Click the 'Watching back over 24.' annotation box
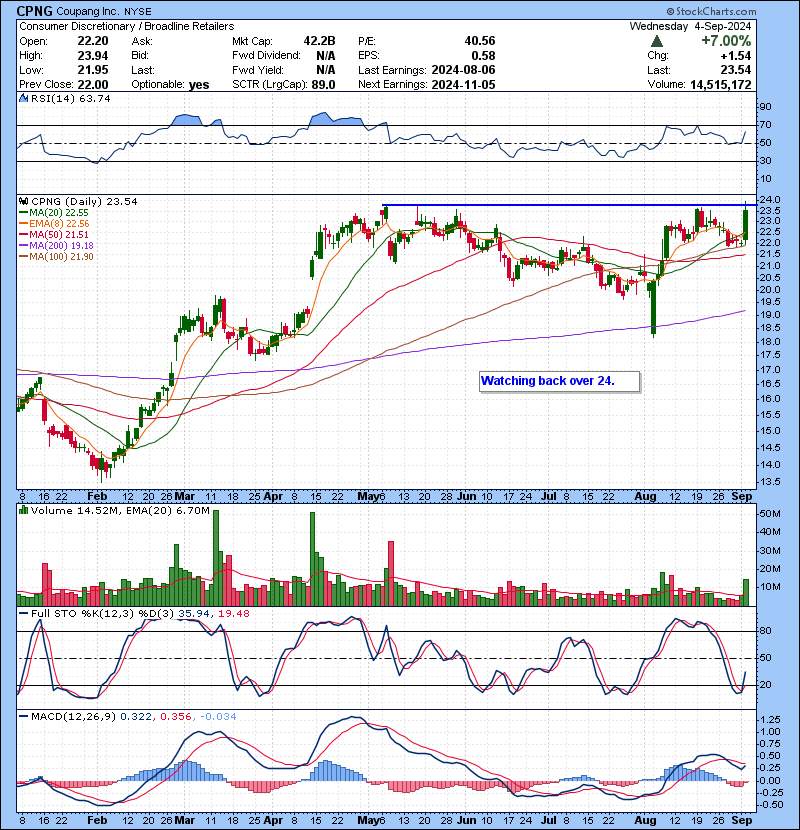This screenshot has width=800, height=830. 559,381
